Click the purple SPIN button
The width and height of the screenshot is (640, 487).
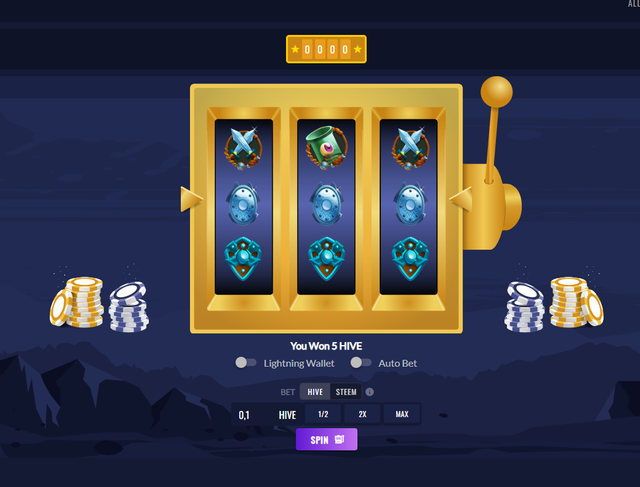tap(327, 439)
